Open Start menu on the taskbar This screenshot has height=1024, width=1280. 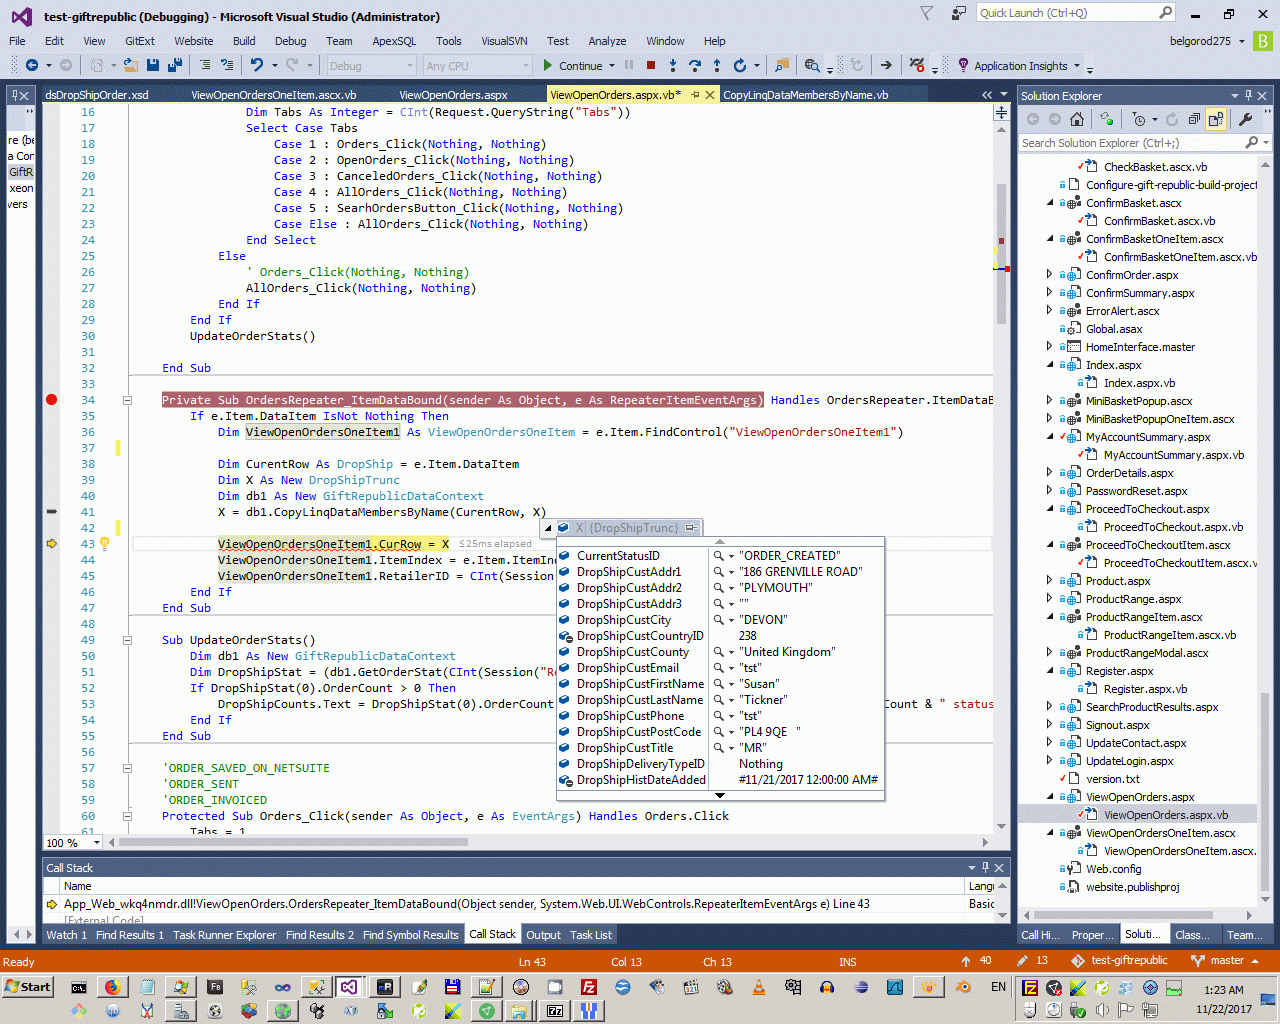click(x=28, y=987)
